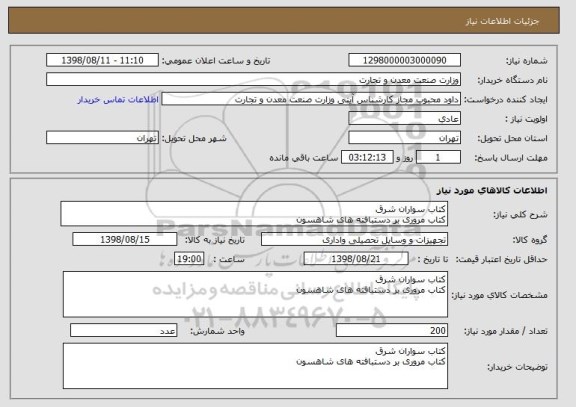This screenshot has width=576, height=407.
Task: Click the label استان محل تحویل
Action: point(512,138)
